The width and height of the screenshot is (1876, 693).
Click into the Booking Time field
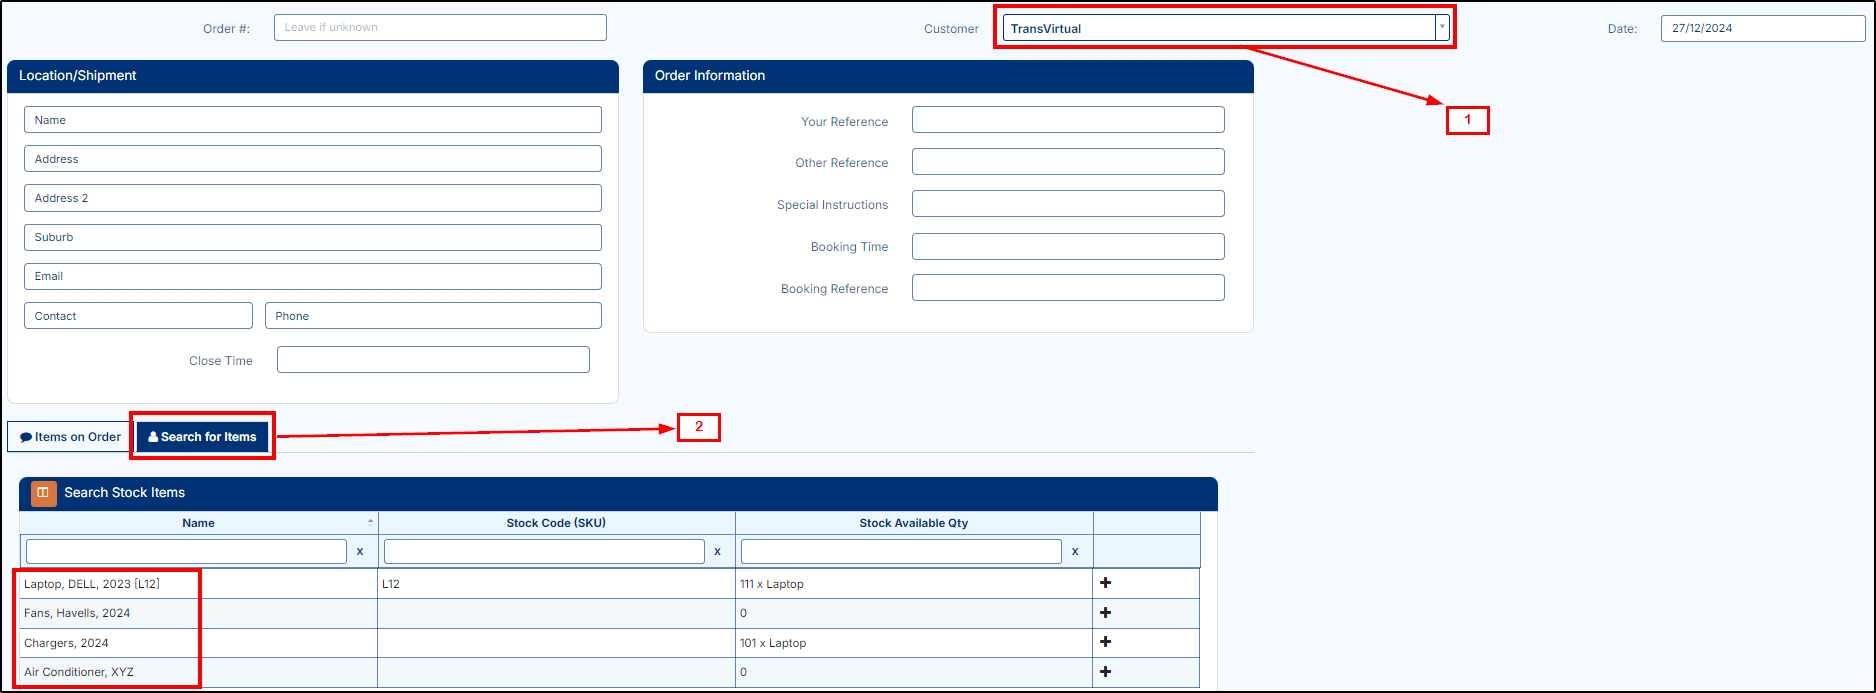coord(1067,247)
